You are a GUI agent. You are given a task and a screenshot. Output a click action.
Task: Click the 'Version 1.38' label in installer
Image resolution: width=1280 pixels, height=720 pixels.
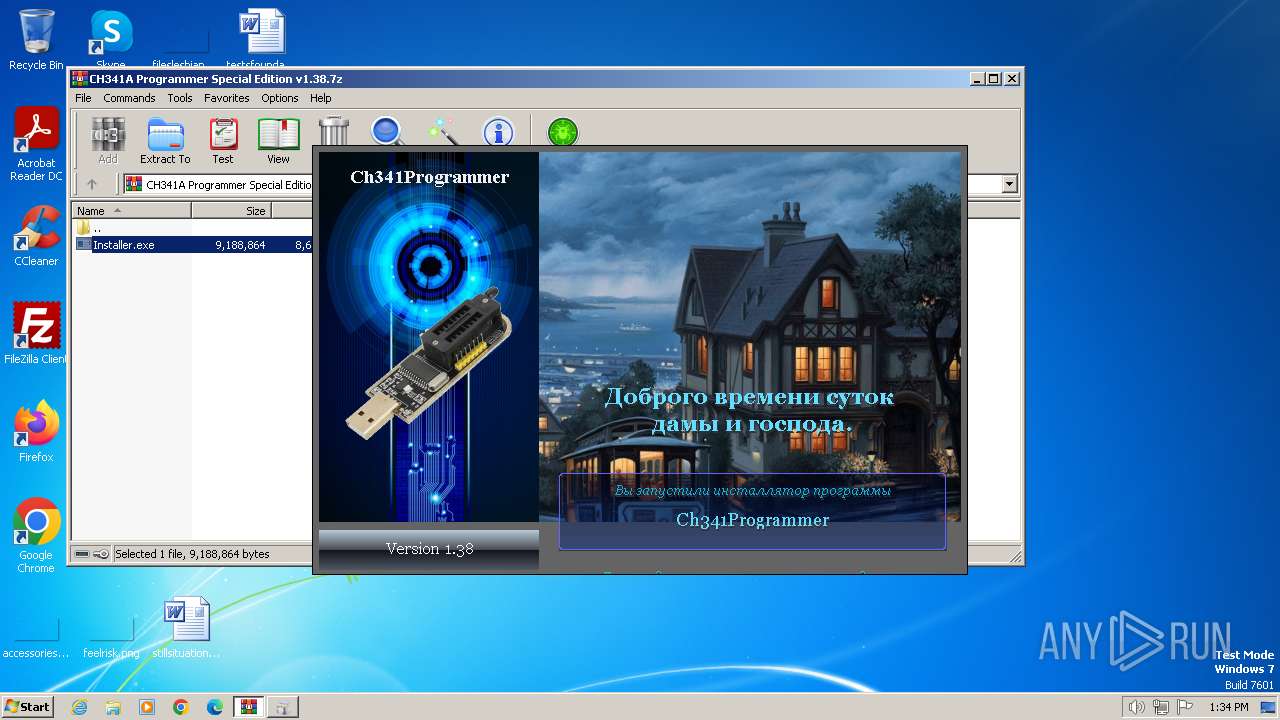pyautogui.click(x=429, y=549)
